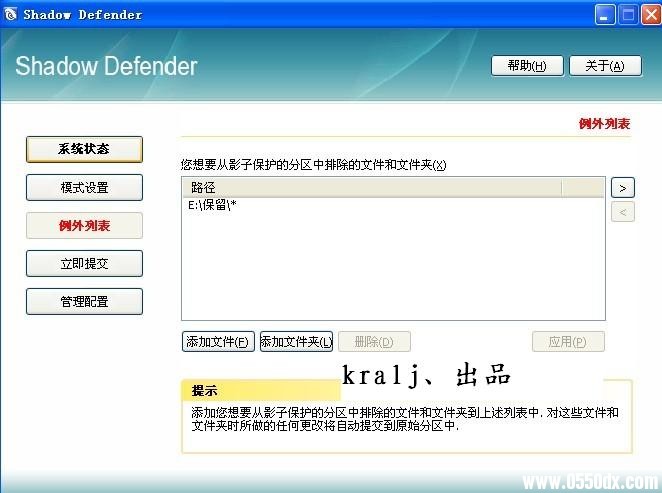Click the Shadow Defender title bar icon
Image resolution: width=662 pixels, height=493 pixels.
[10, 15]
